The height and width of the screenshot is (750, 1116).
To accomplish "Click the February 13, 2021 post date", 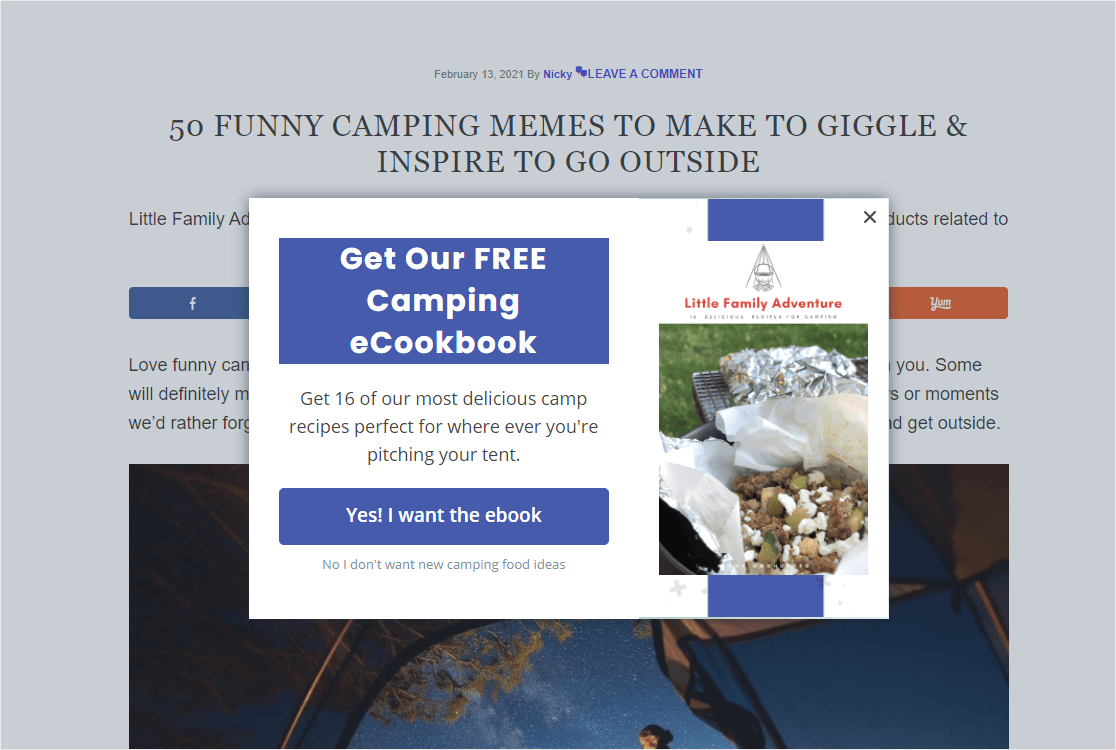I will (478, 74).
